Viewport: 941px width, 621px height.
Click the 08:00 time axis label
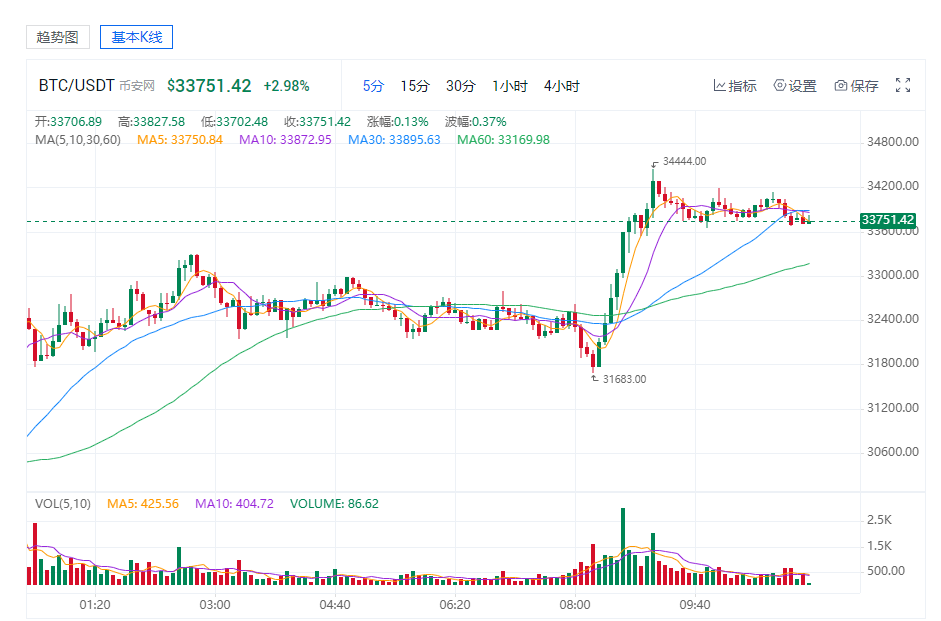575,604
